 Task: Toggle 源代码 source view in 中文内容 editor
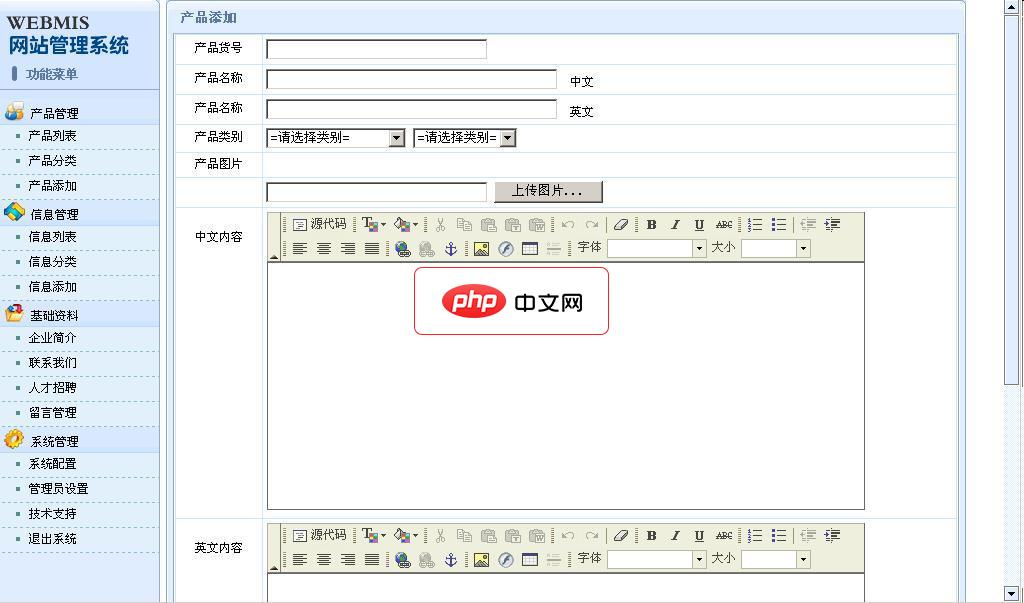pyautogui.click(x=319, y=224)
